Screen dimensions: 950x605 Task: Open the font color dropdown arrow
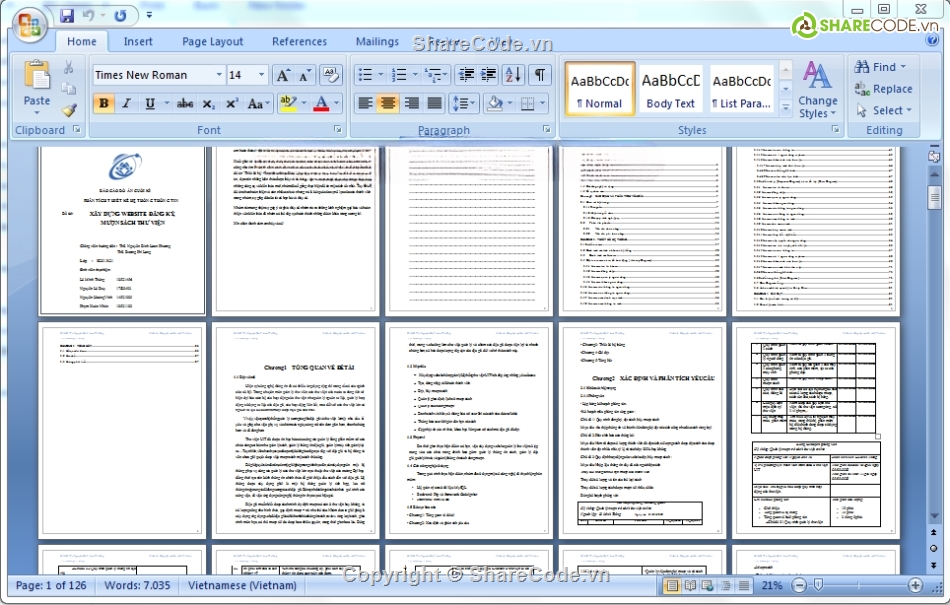tap(337, 104)
